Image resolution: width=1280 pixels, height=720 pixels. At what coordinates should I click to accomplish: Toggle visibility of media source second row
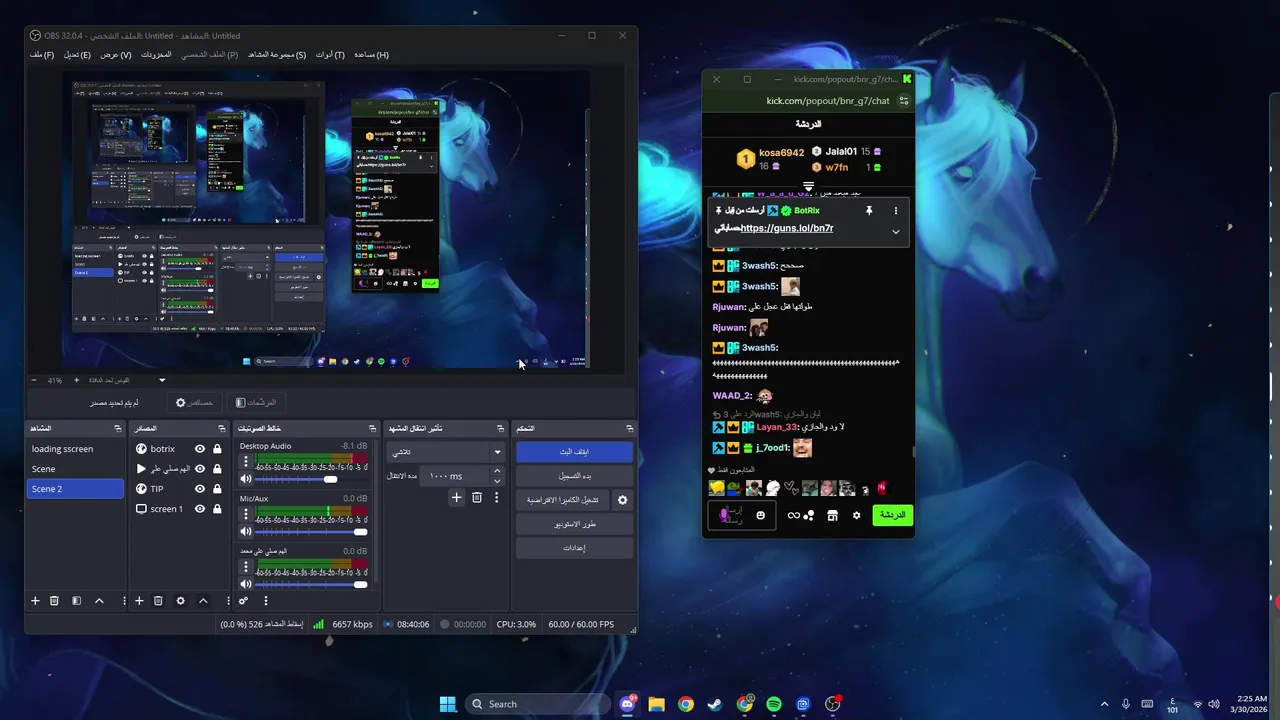click(200, 469)
